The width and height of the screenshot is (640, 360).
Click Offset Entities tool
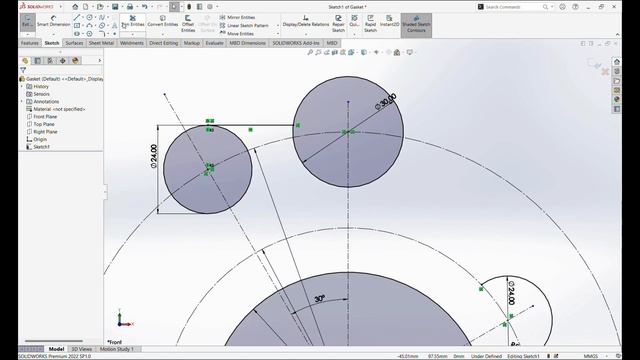click(x=188, y=23)
